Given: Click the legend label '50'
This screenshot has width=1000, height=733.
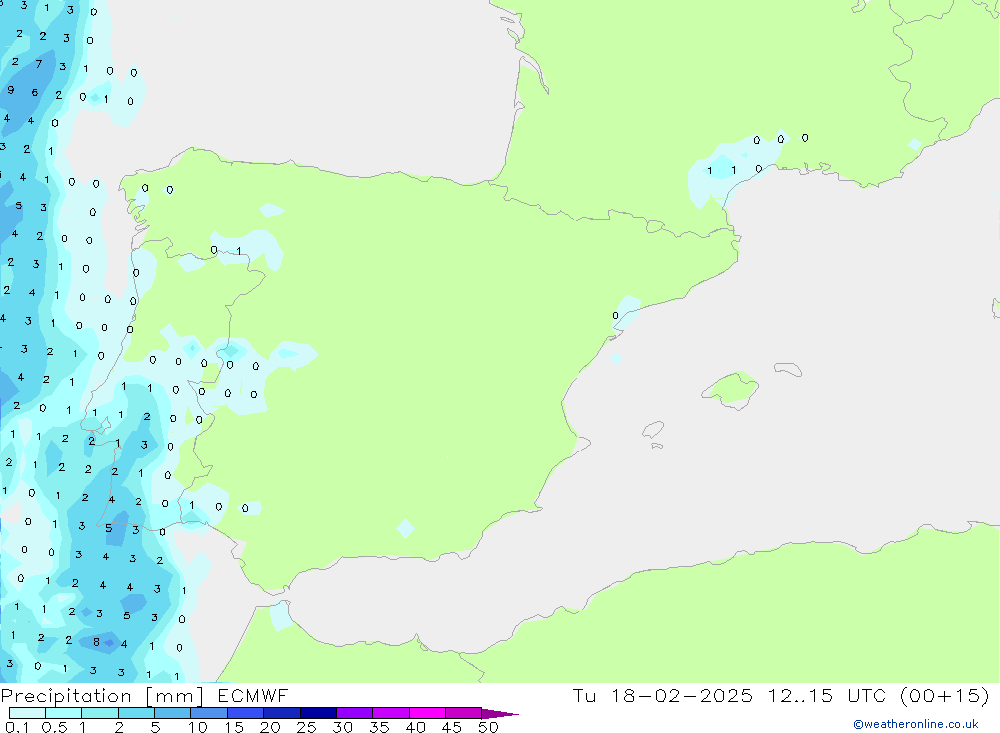Looking at the screenshot, I should click(x=488, y=727).
